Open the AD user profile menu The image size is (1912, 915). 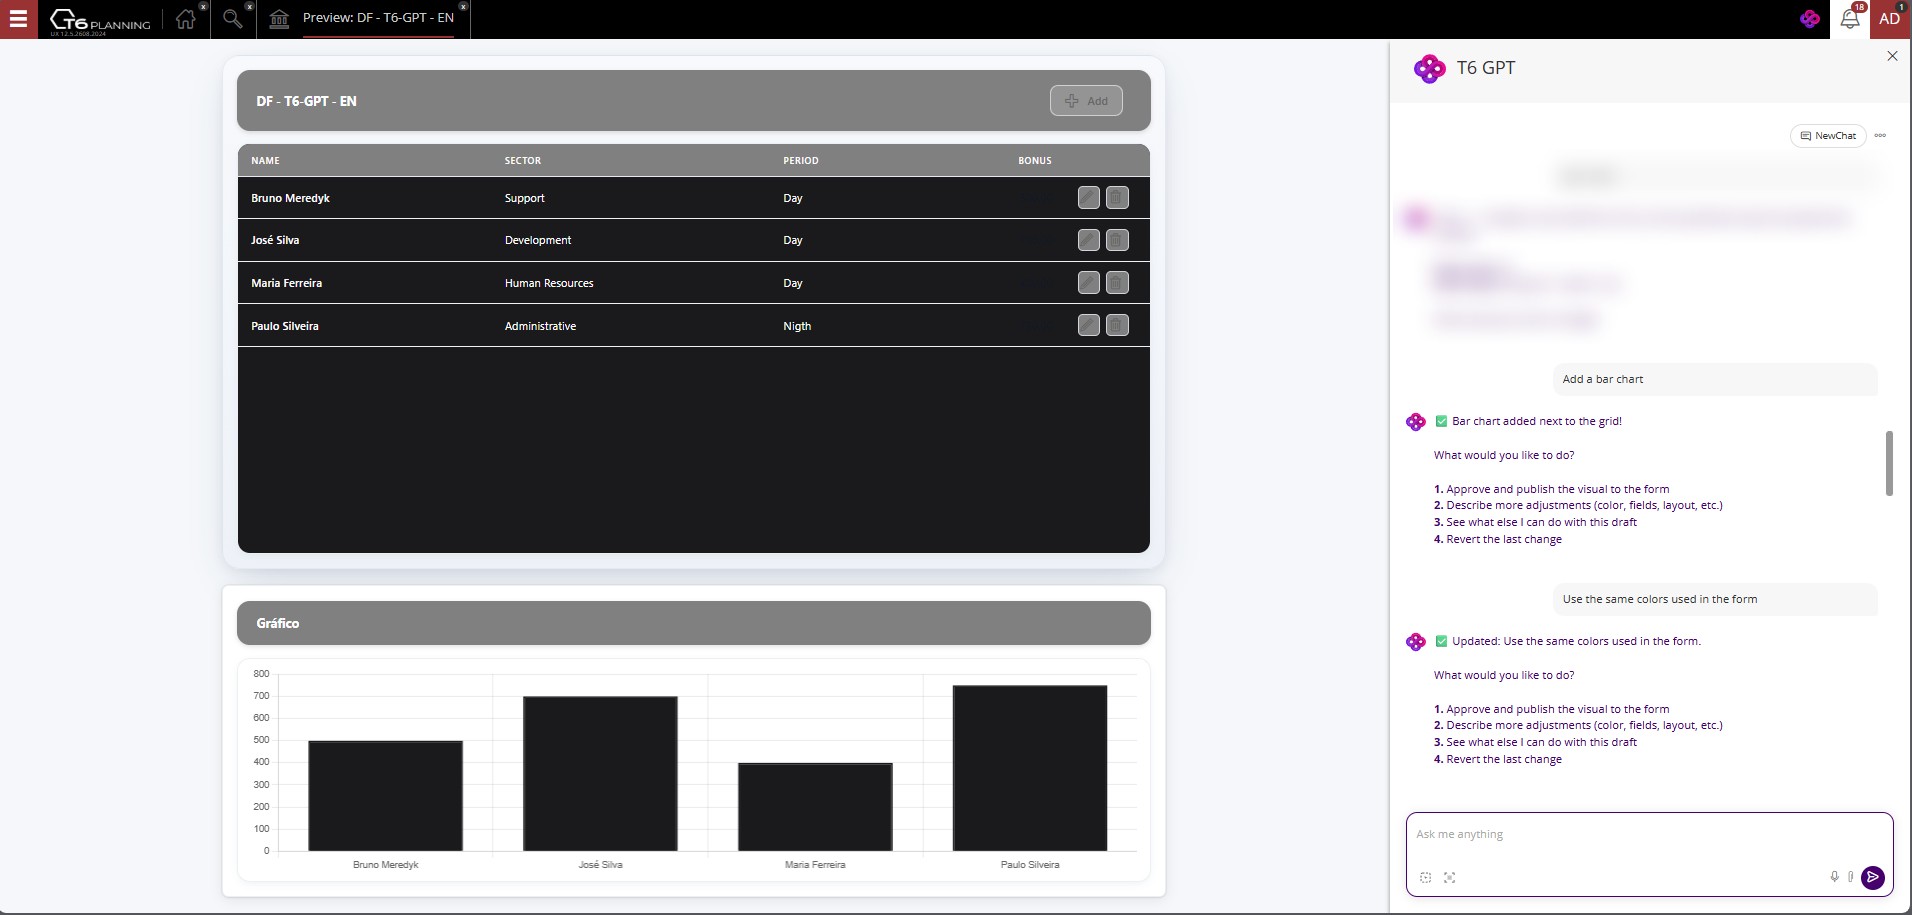click(1889, 19)
